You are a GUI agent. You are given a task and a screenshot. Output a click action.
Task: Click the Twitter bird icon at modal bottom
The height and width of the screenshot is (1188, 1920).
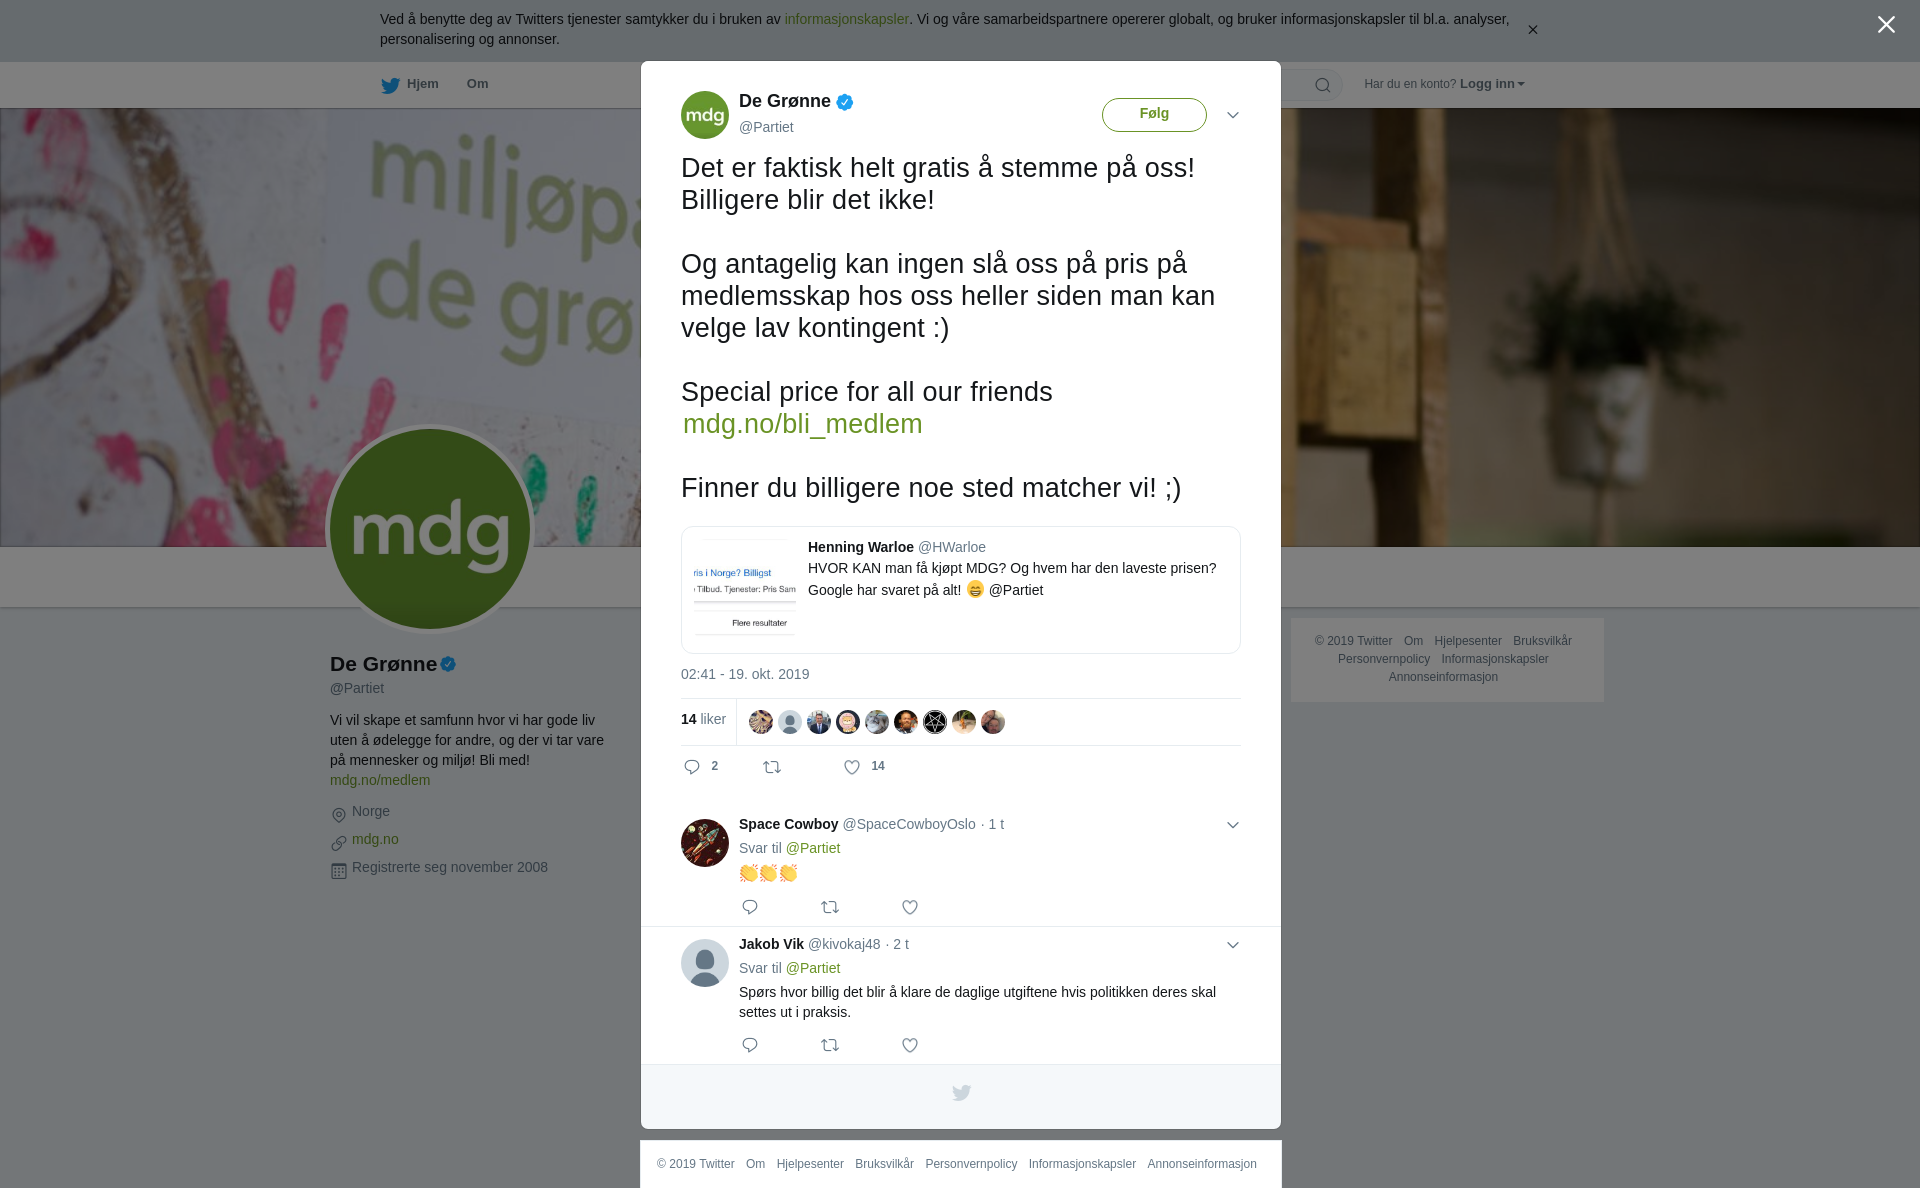[961, 1093]
